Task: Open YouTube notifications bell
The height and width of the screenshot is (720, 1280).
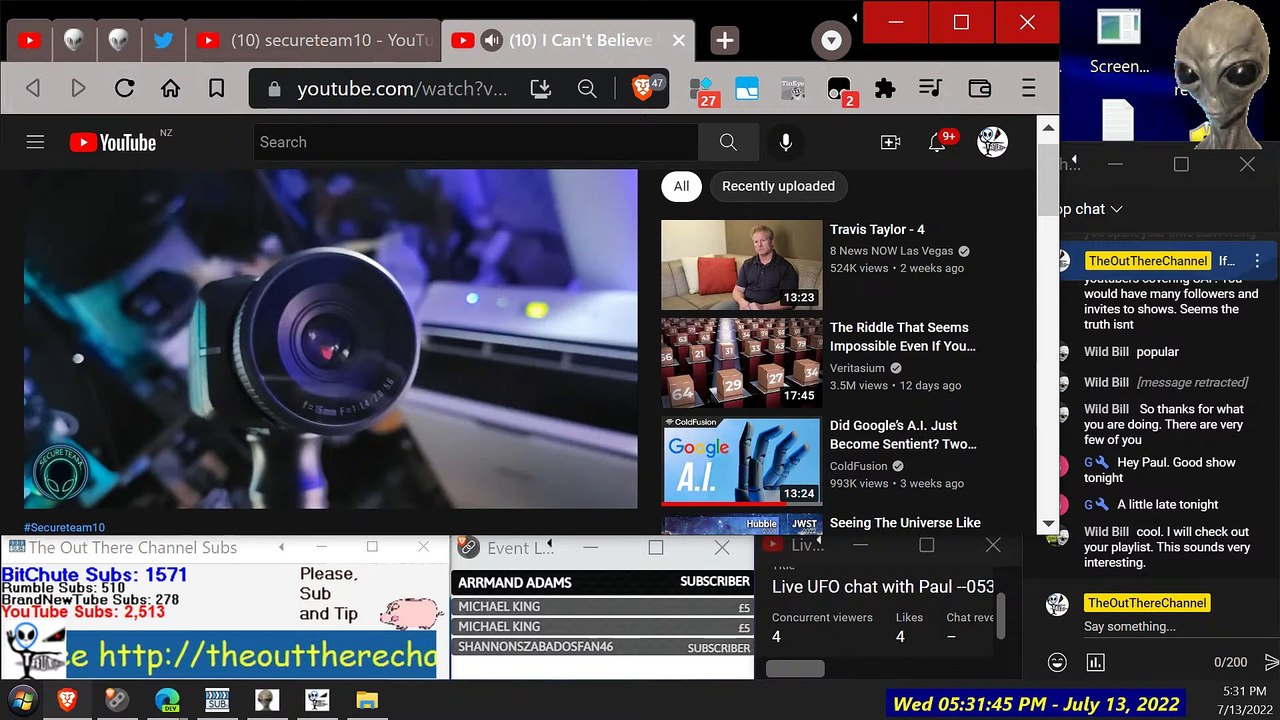Action: click(937, 142)
